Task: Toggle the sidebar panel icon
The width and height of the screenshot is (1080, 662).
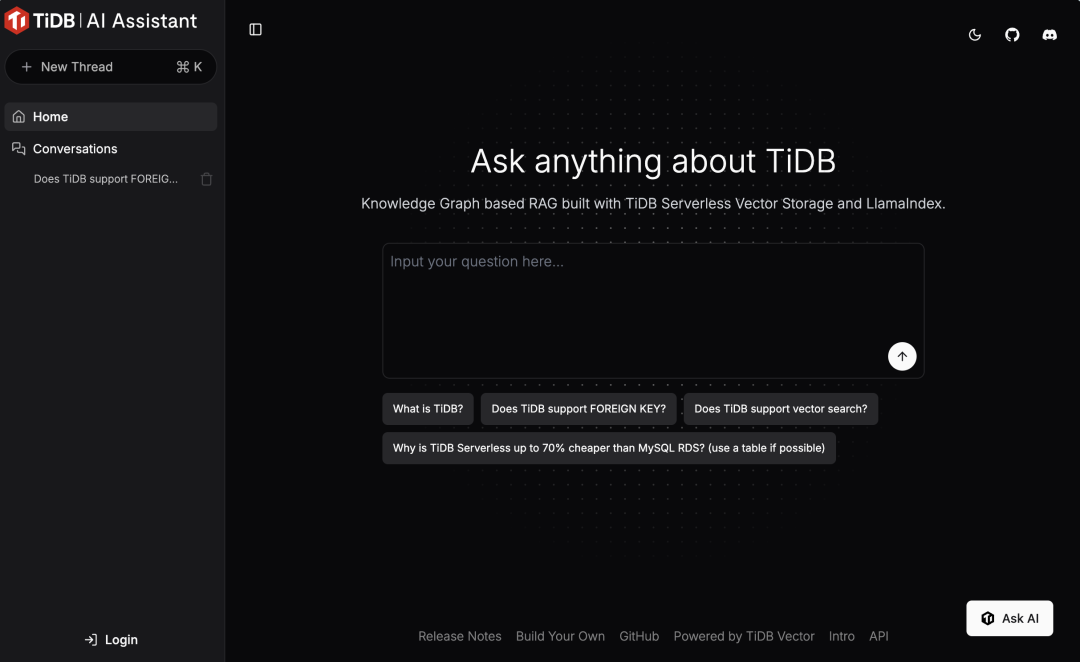Action: point(256,30)
